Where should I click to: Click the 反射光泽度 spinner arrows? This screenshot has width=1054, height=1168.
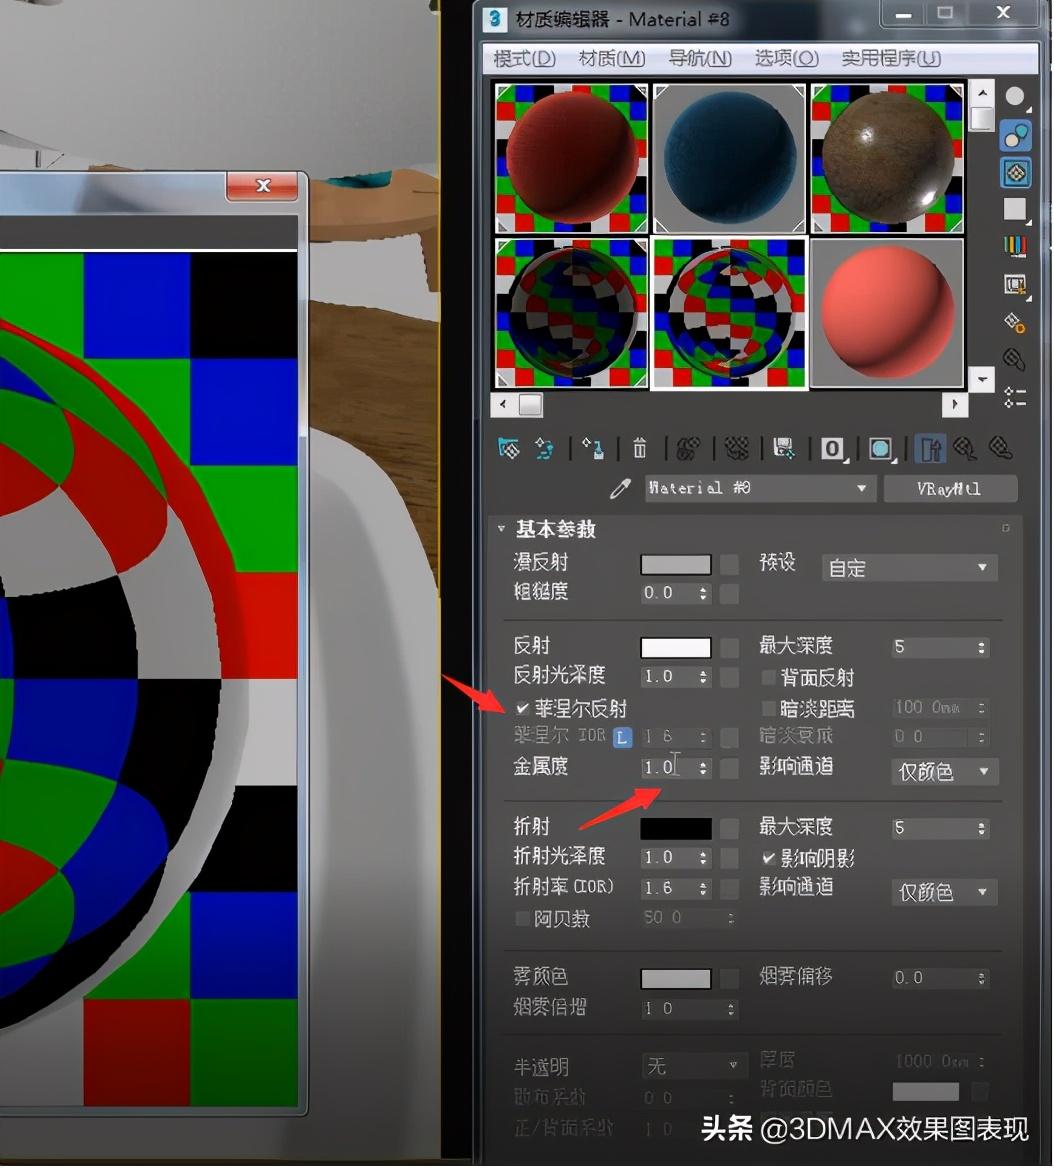pos(704,676)
